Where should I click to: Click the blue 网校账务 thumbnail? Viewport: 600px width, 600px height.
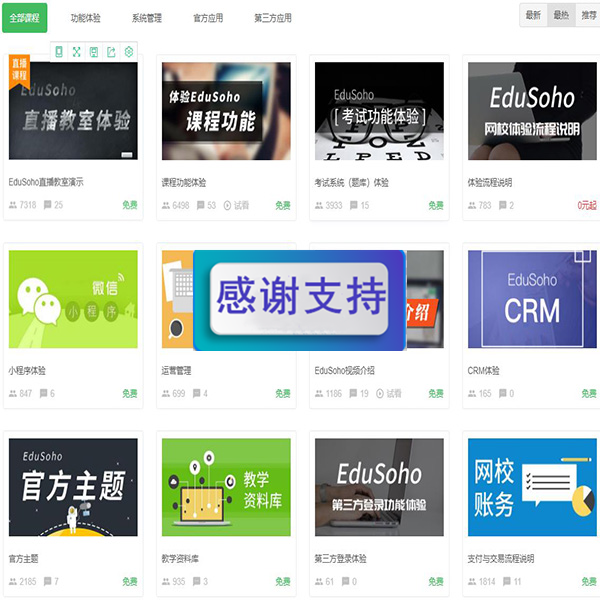click(x=532, y=487)
